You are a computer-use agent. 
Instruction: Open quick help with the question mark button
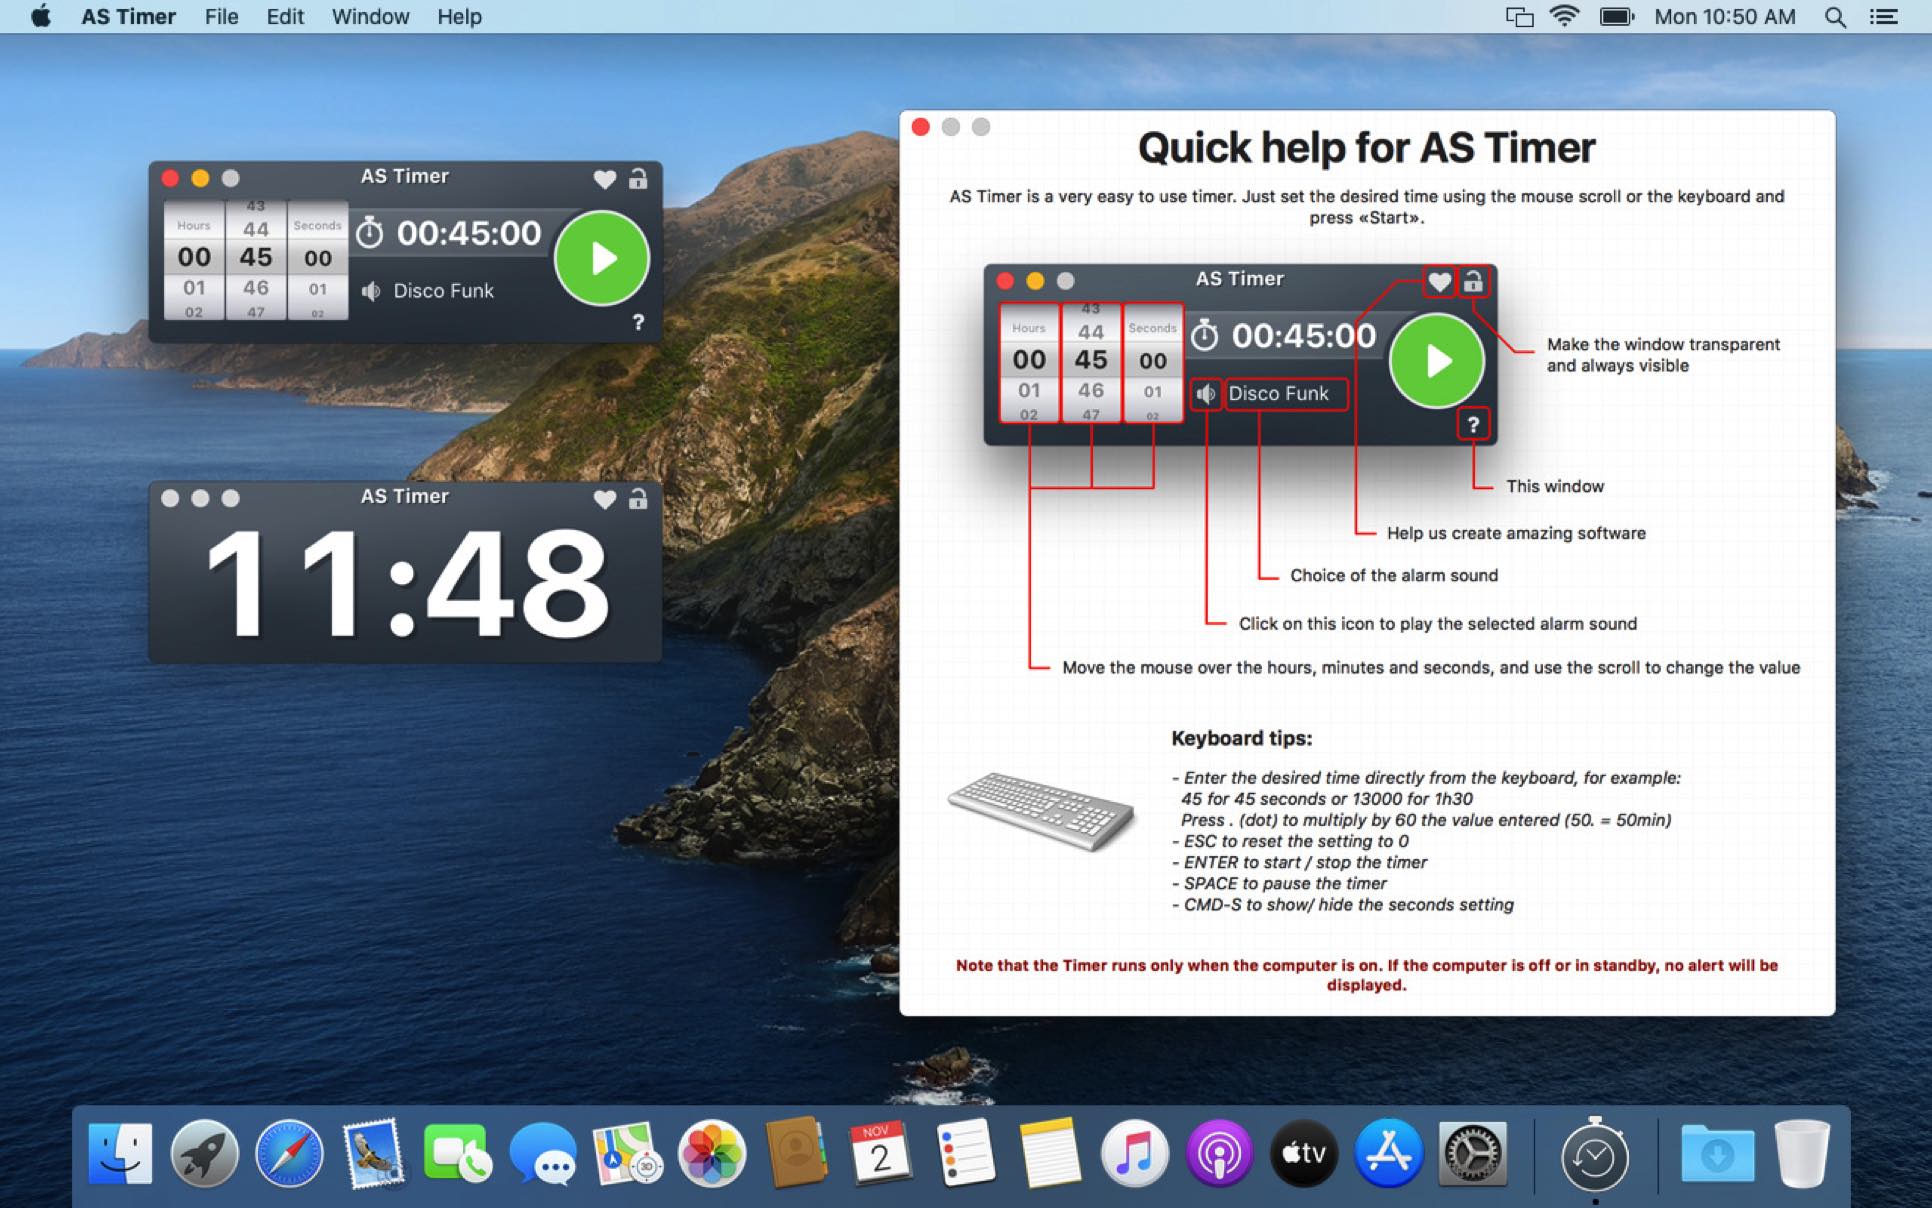(x=638, y=322)
